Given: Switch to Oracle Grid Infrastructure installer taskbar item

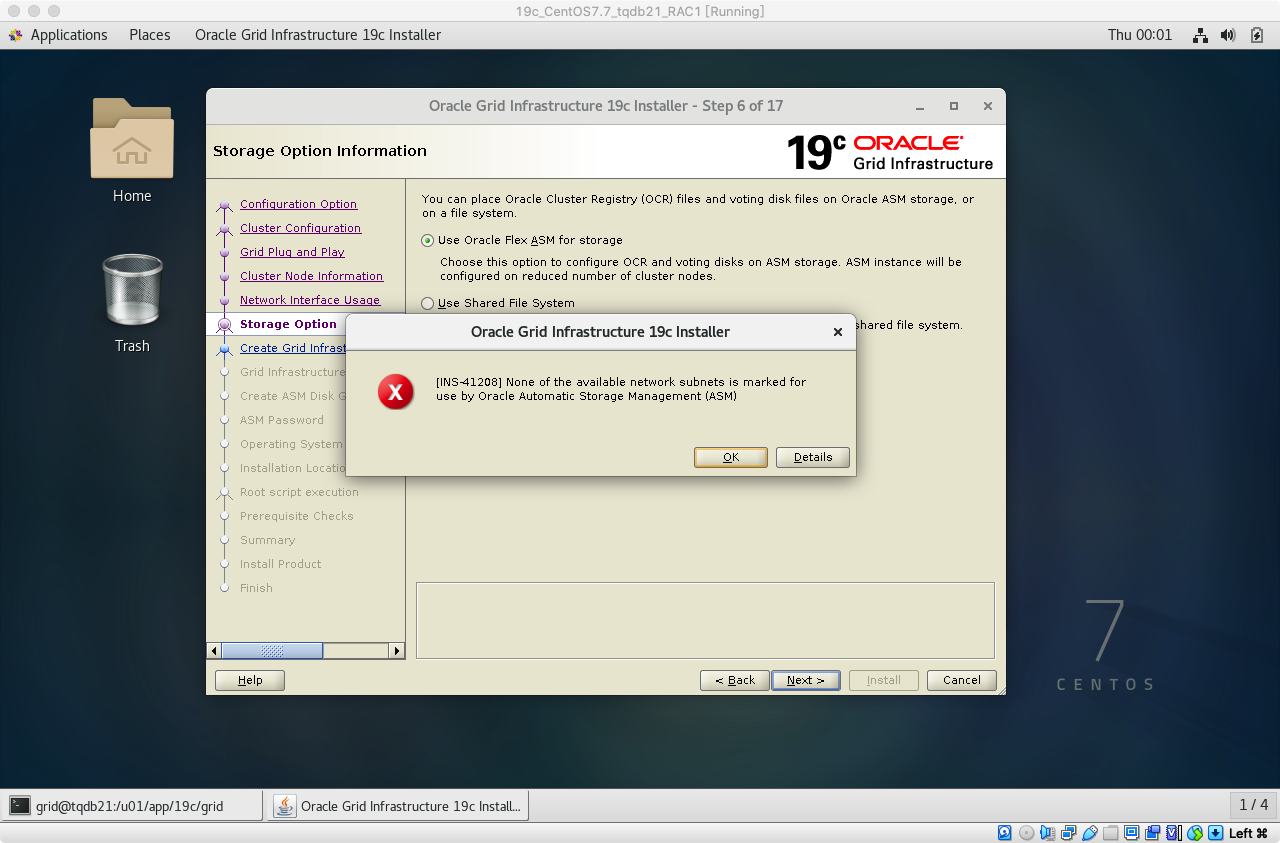Looking at the screenshot, I should pos(398,805).
